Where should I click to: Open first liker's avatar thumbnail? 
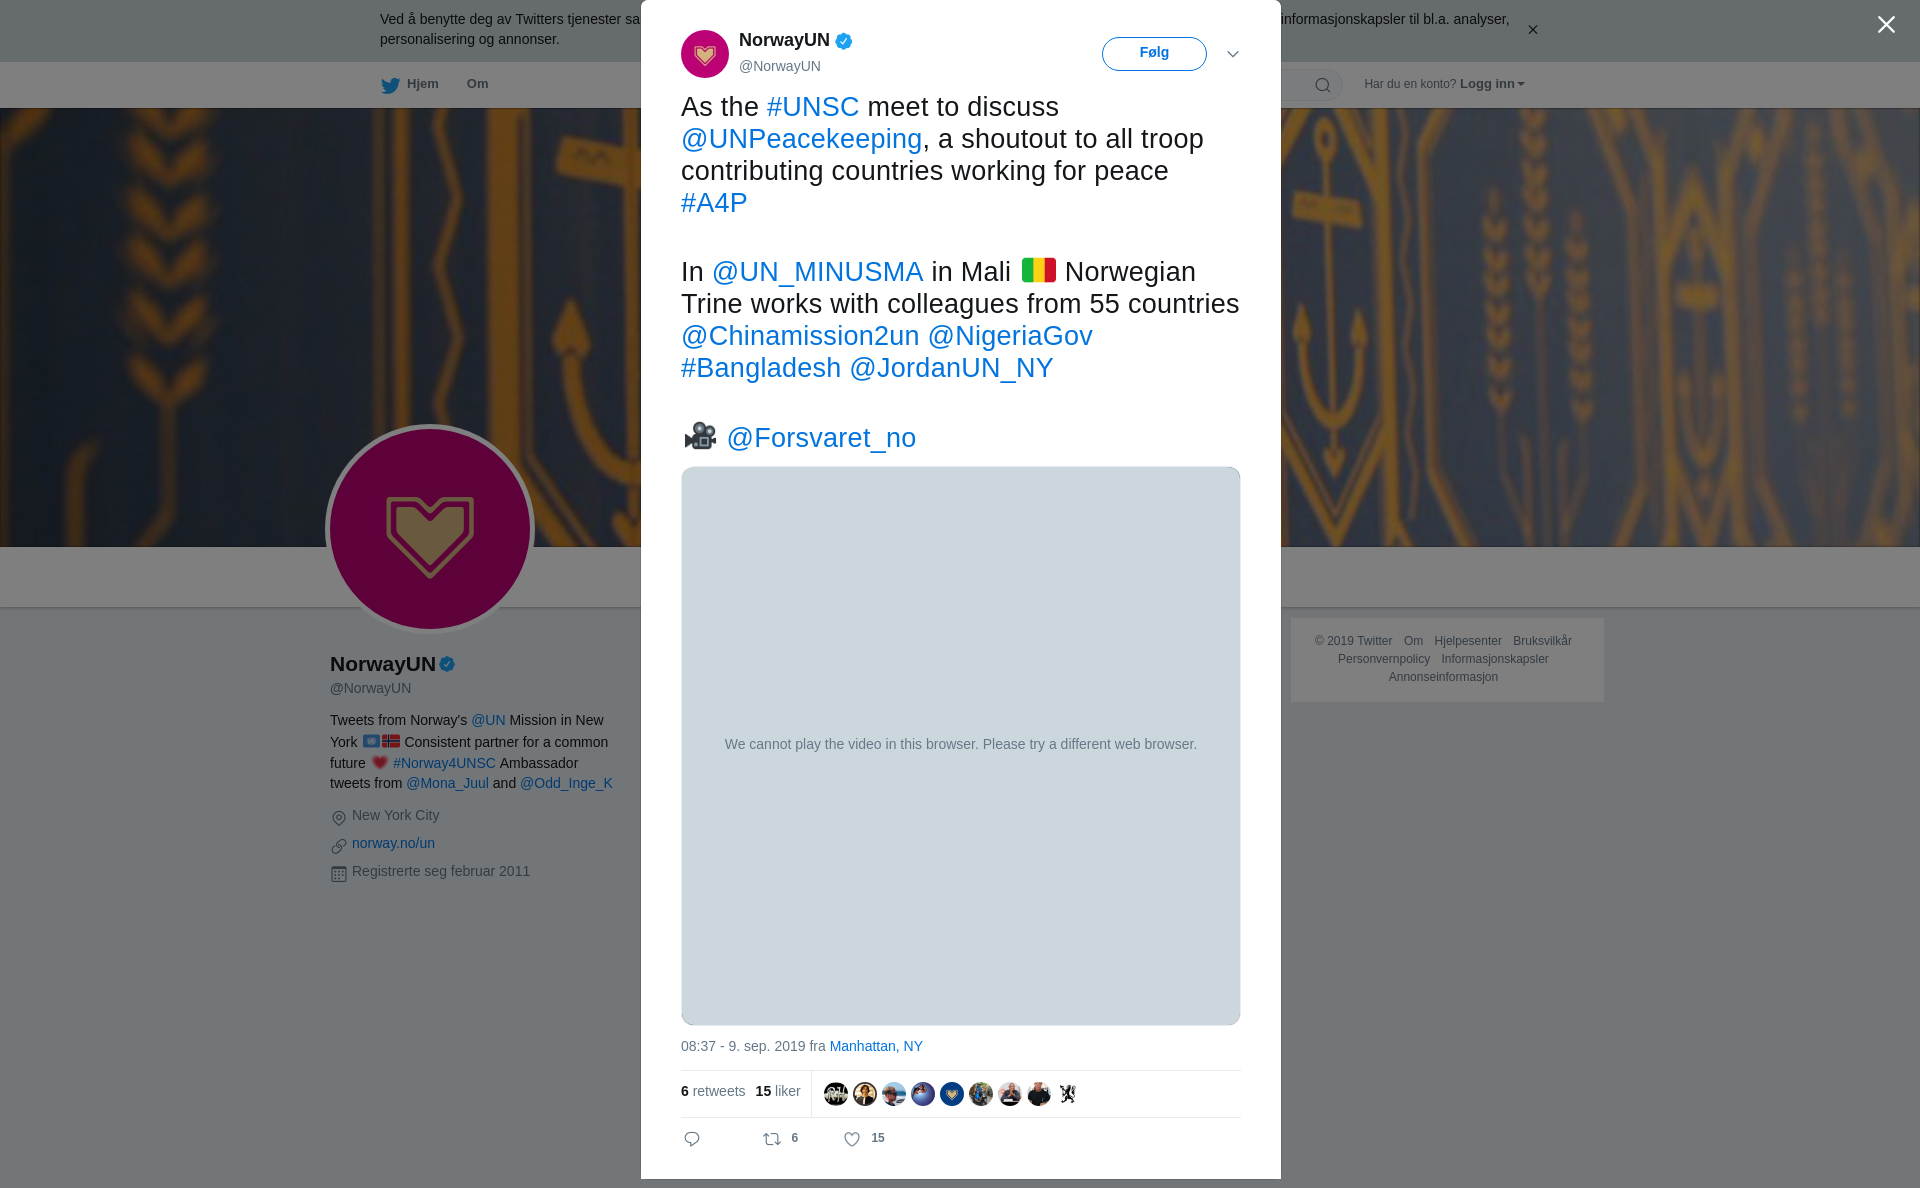[836, 1094]
